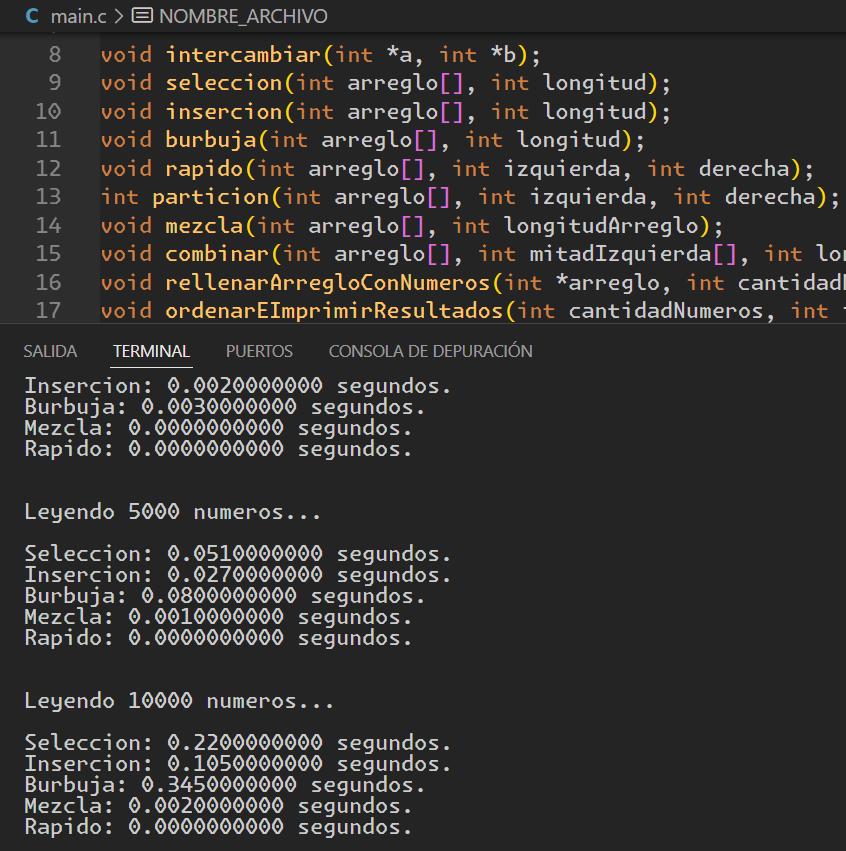Click the parameter longitudArreglo on line 14
The height and width of the screenshot is (851, 846).
tap(601, 225)
